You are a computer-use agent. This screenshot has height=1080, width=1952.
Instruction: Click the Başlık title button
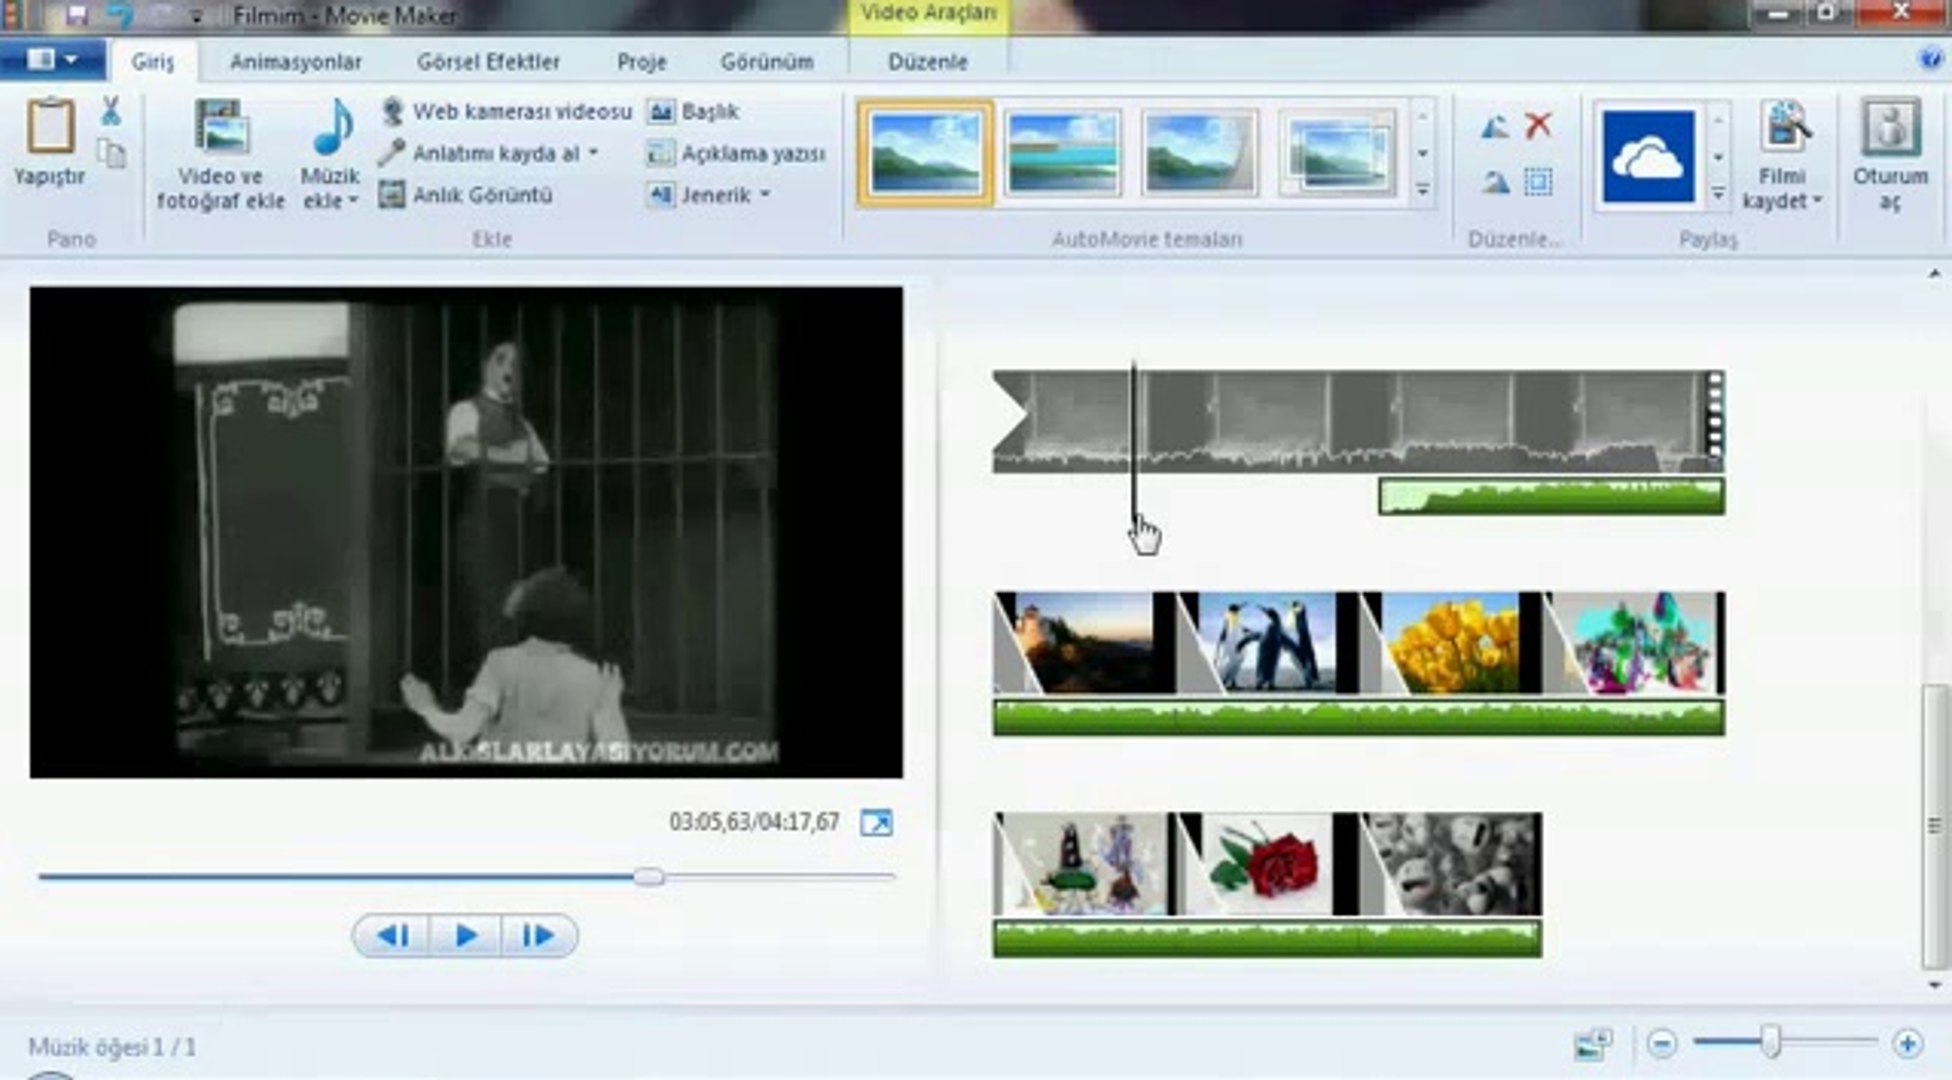[x=693, y=111]
